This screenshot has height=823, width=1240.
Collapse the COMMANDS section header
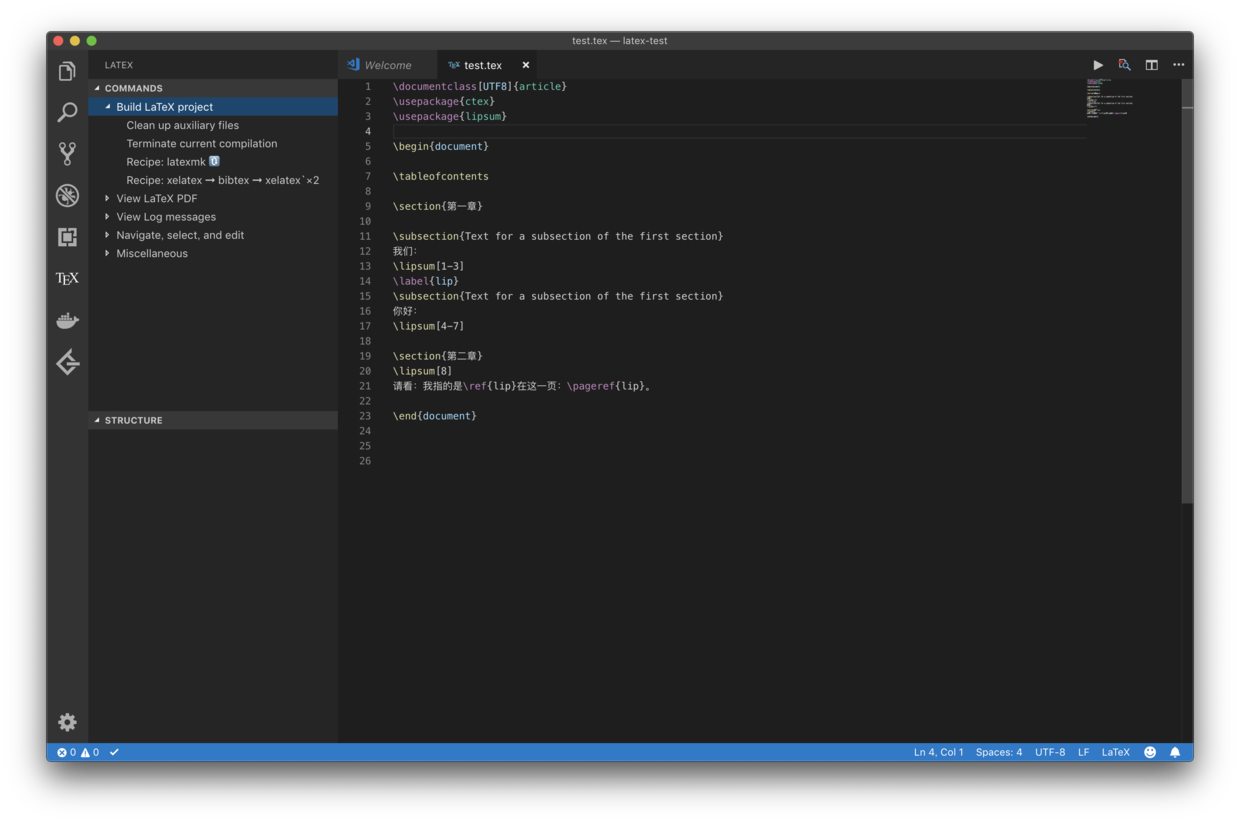135,88
